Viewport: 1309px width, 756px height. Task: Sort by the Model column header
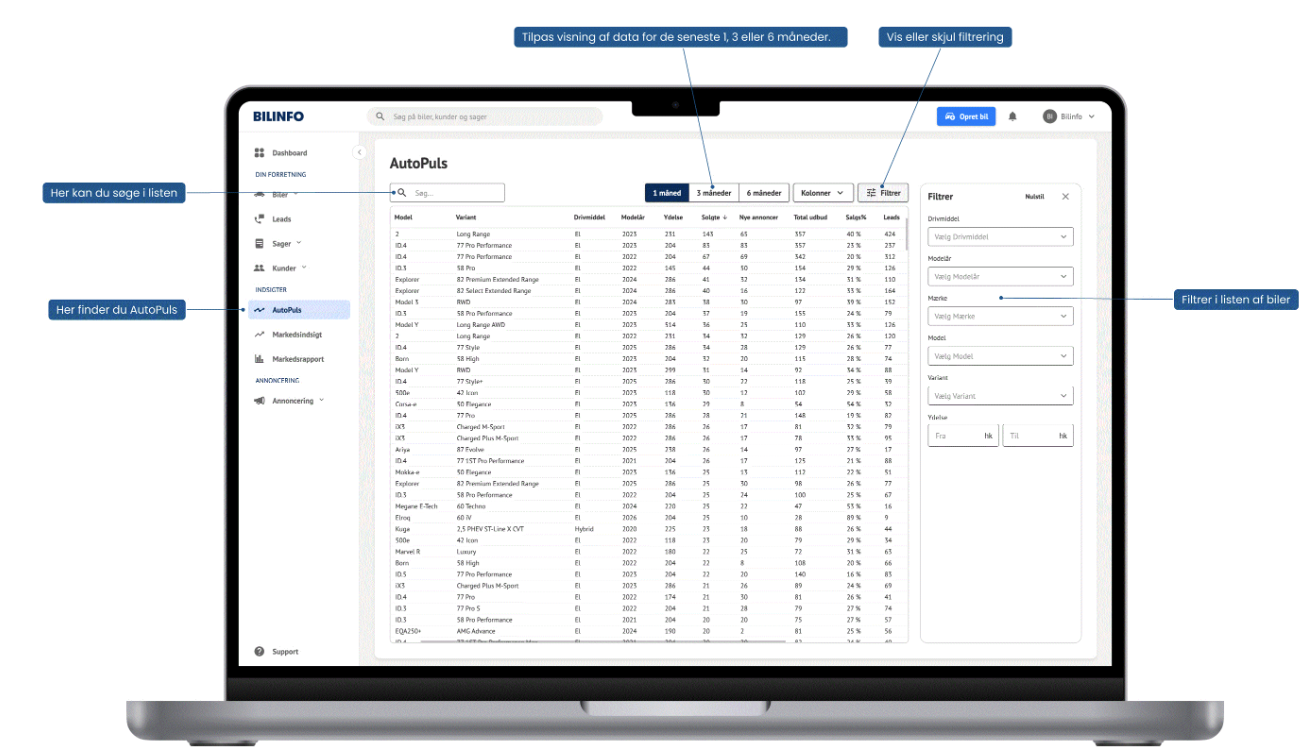pos(403,217)
